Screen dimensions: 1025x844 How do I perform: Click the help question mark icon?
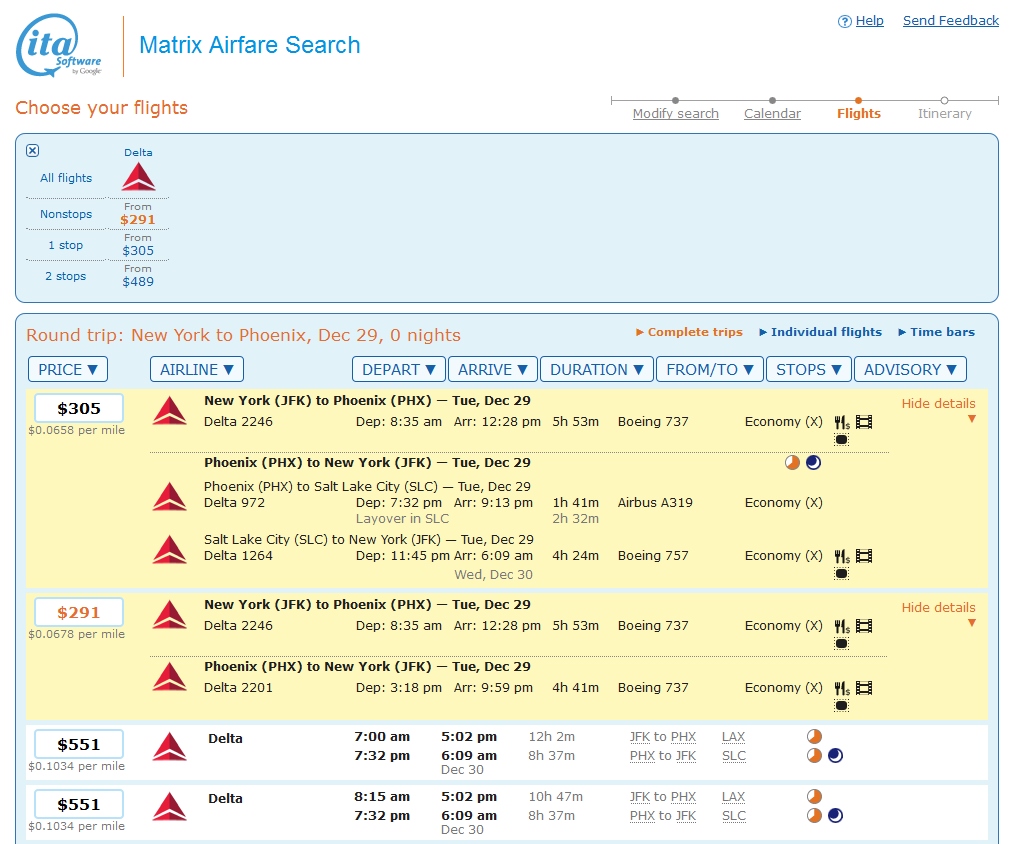tap(845, 21)
